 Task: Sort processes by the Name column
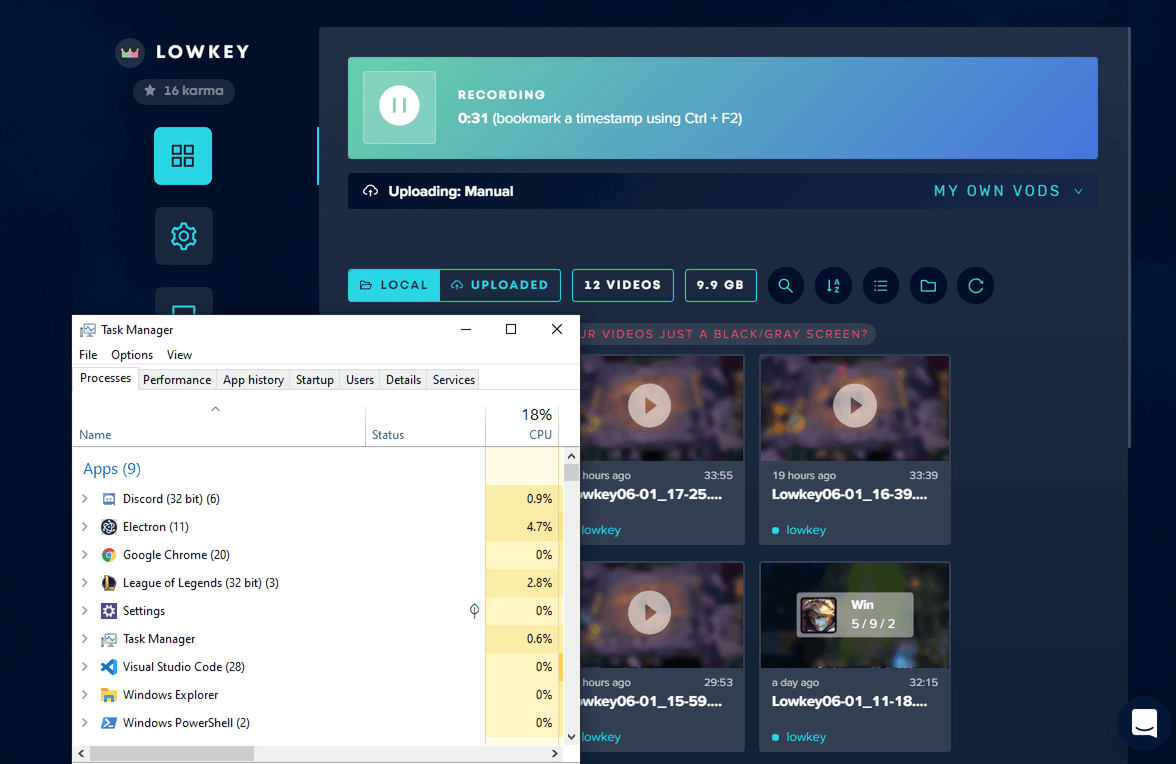click(219, 426)
